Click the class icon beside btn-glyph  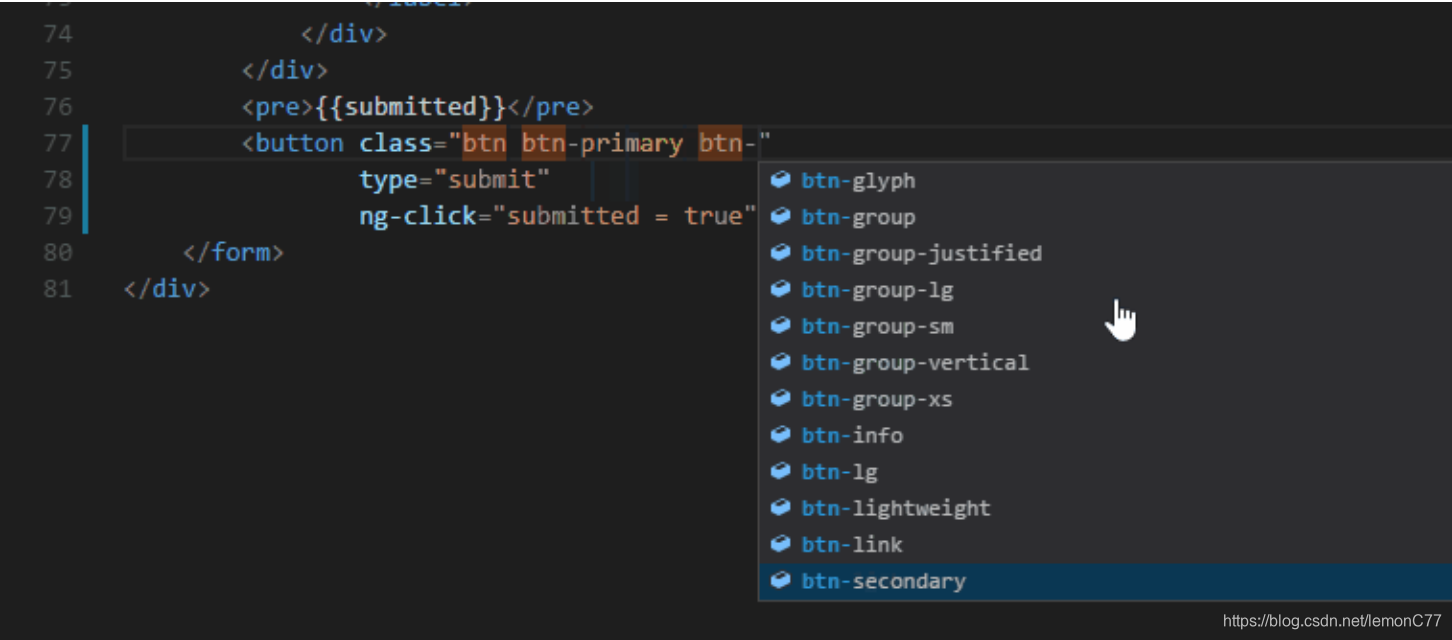click(781, 180)
